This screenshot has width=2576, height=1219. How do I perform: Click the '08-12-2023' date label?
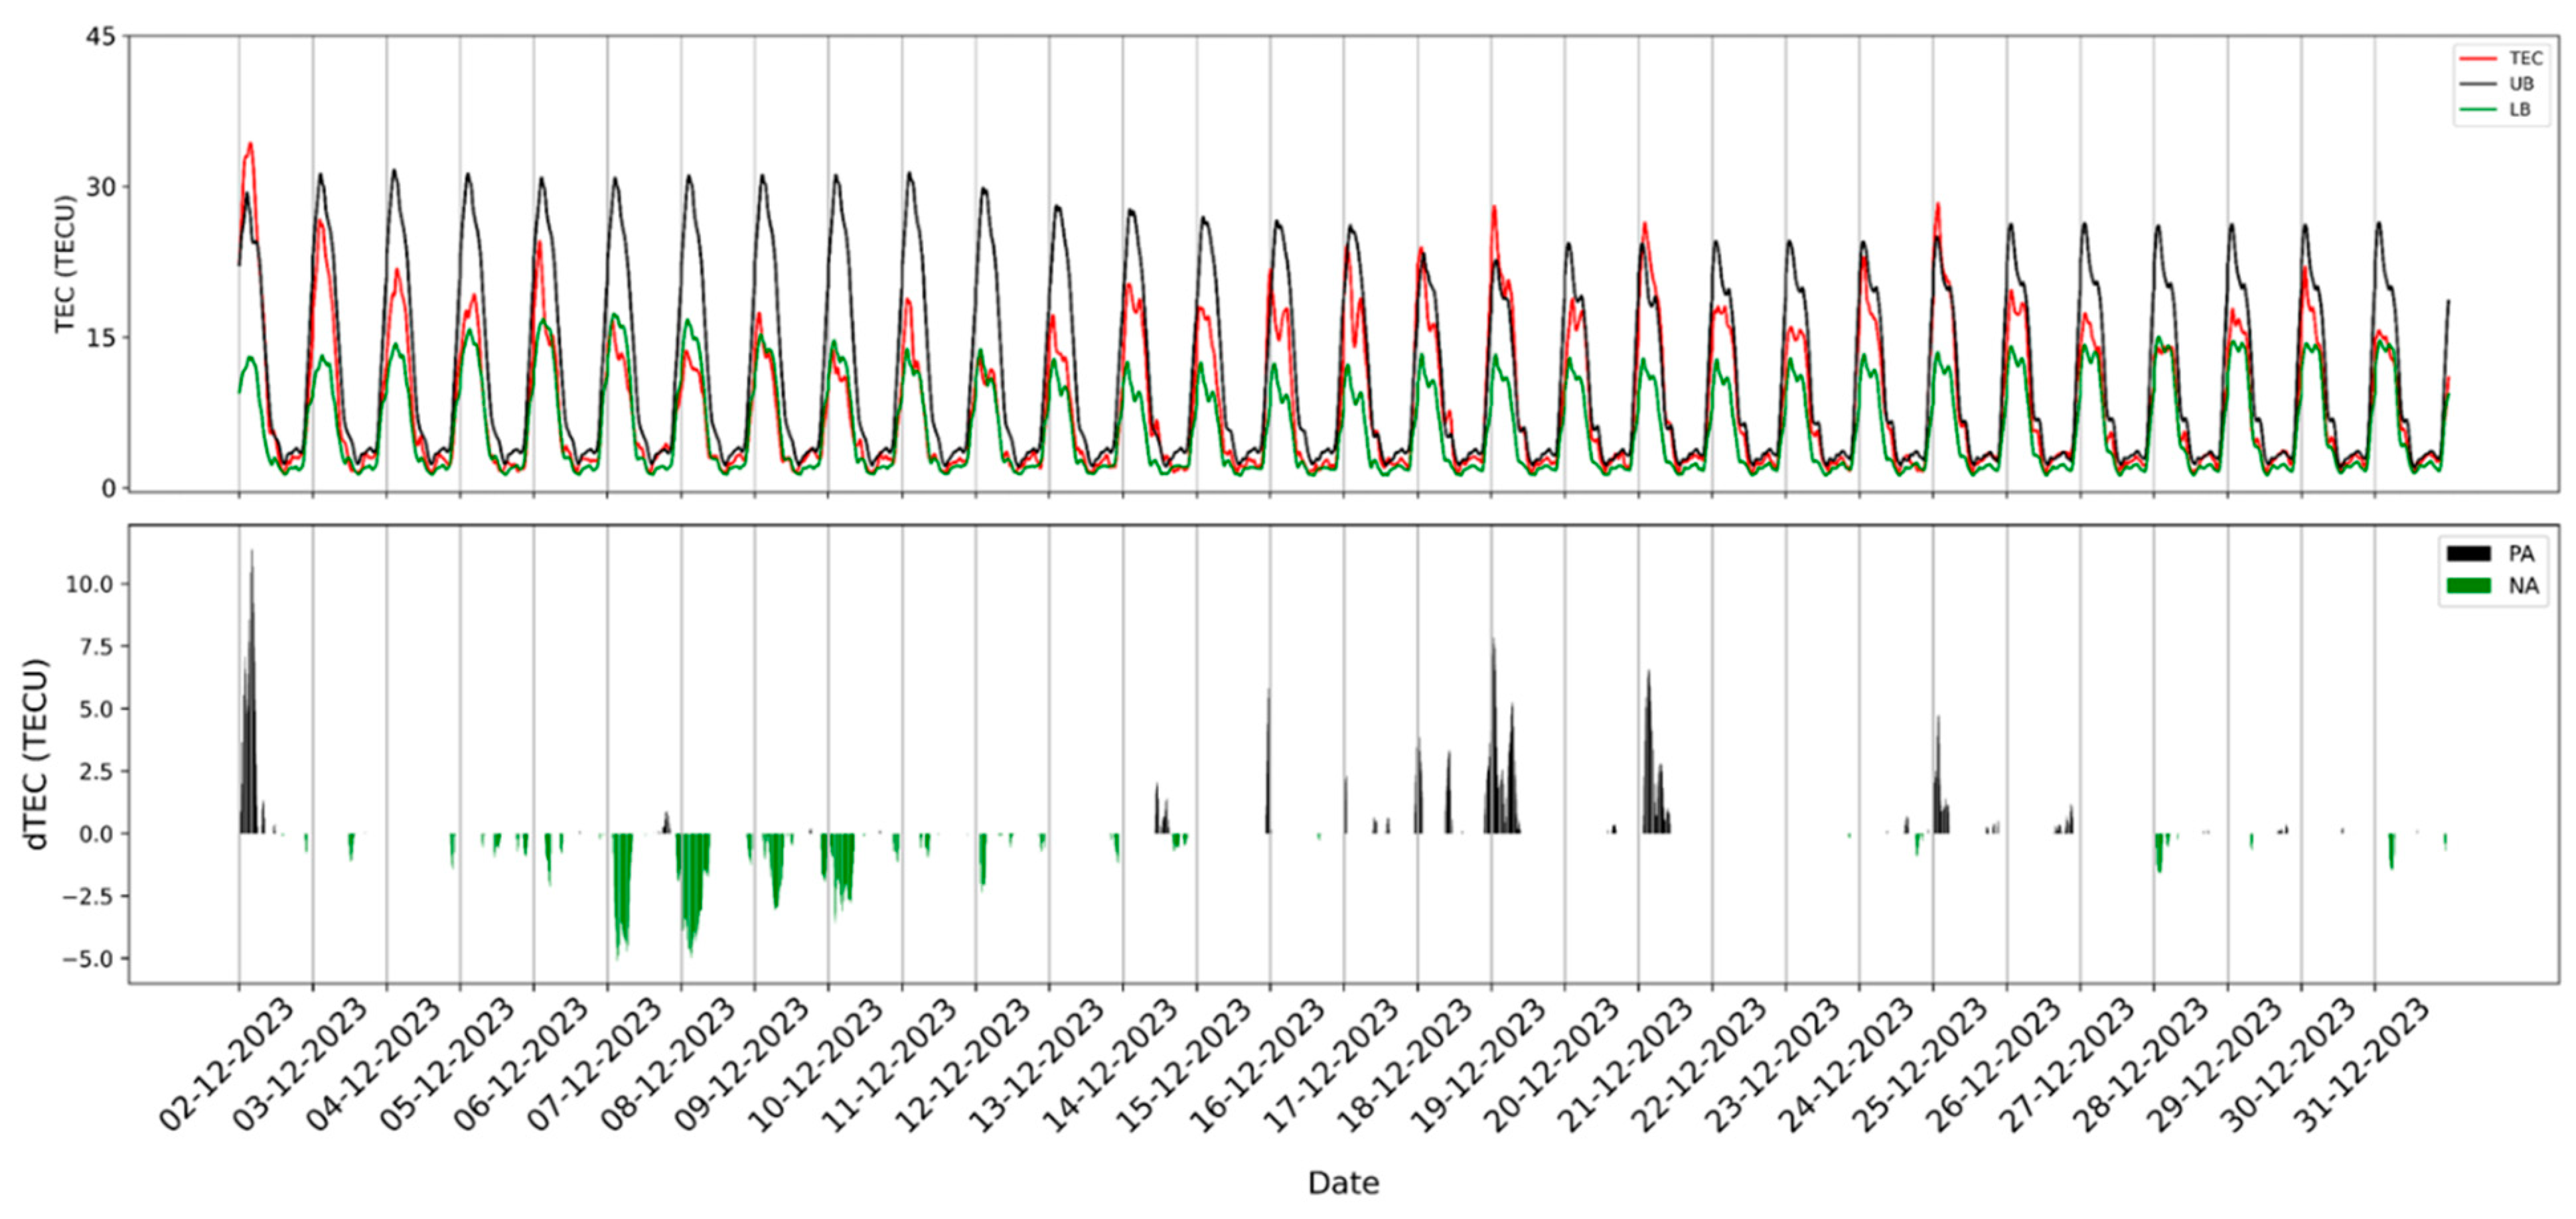point(669,1067)
